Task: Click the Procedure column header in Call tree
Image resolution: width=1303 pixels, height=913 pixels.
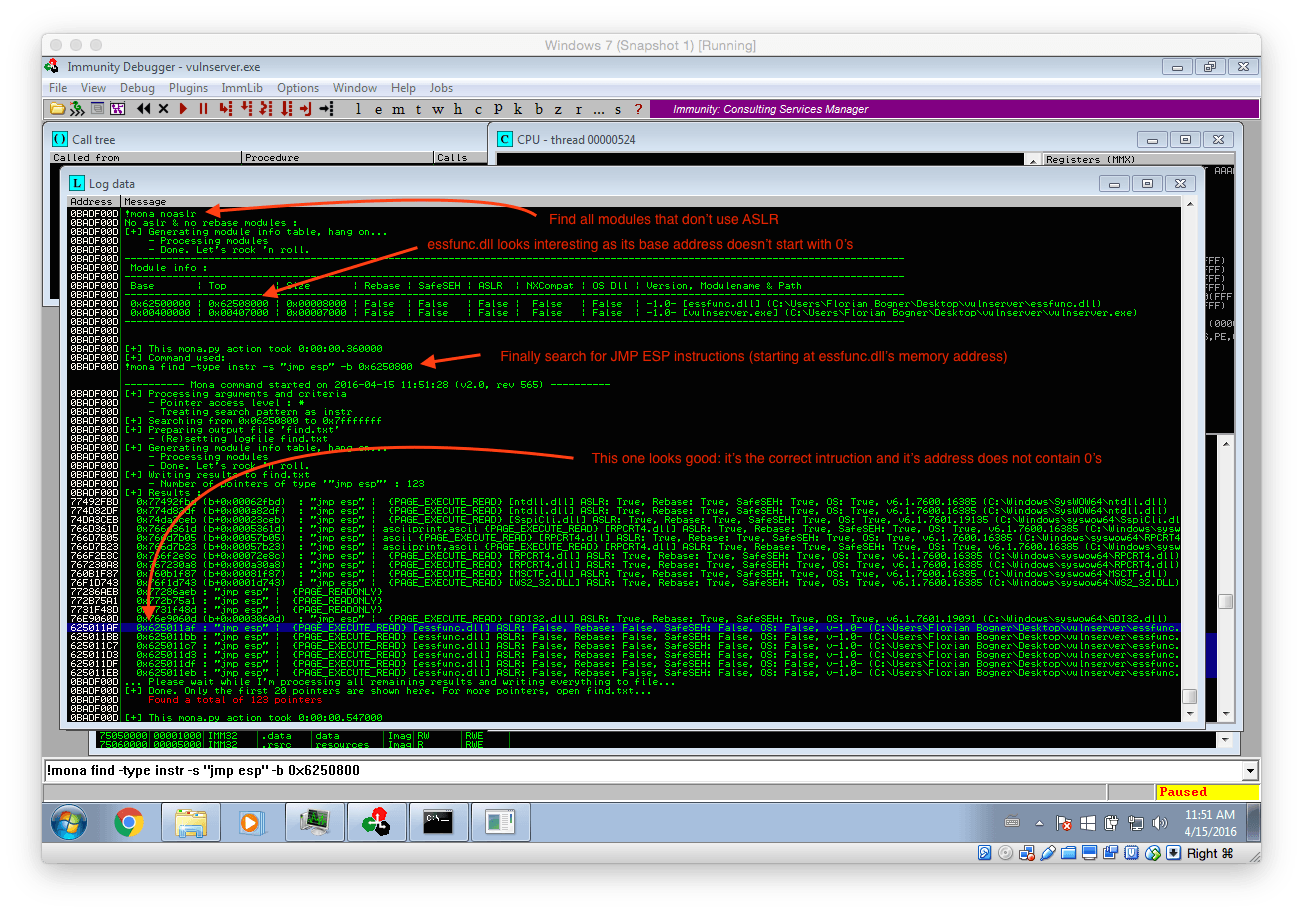Action: tap(338, 157)
